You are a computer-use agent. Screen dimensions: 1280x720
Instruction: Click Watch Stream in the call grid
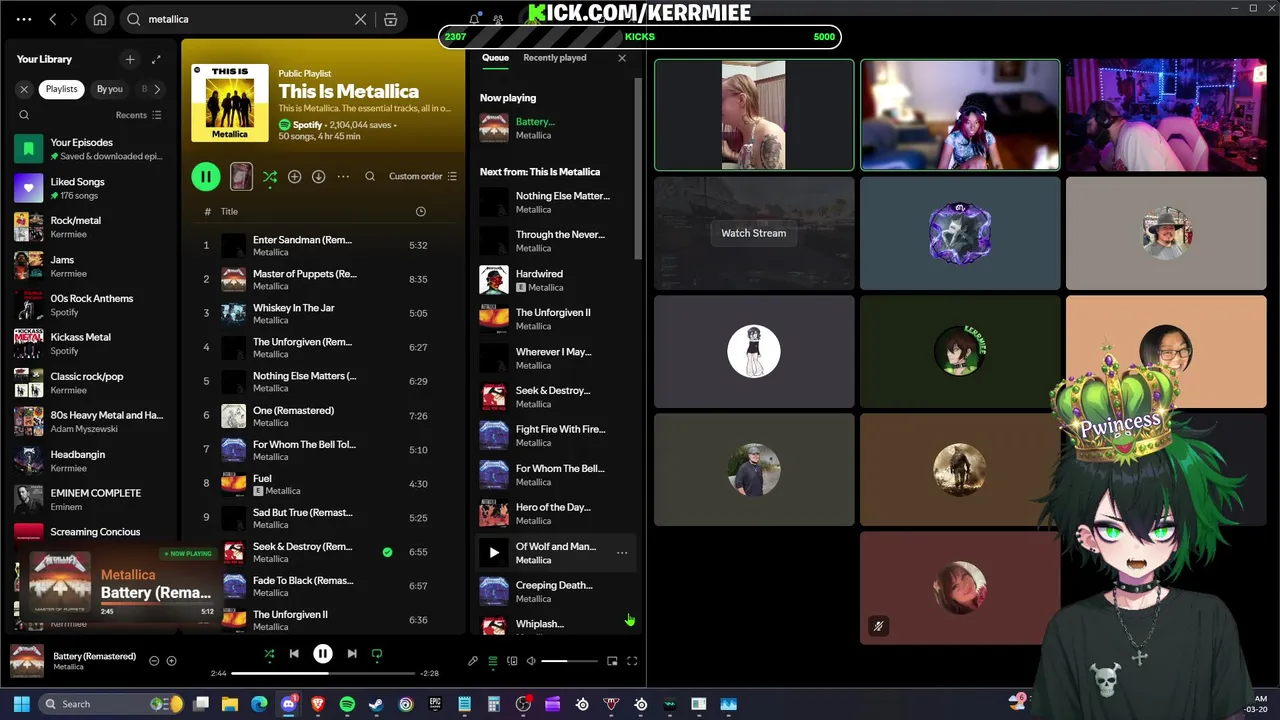(754, 233)
